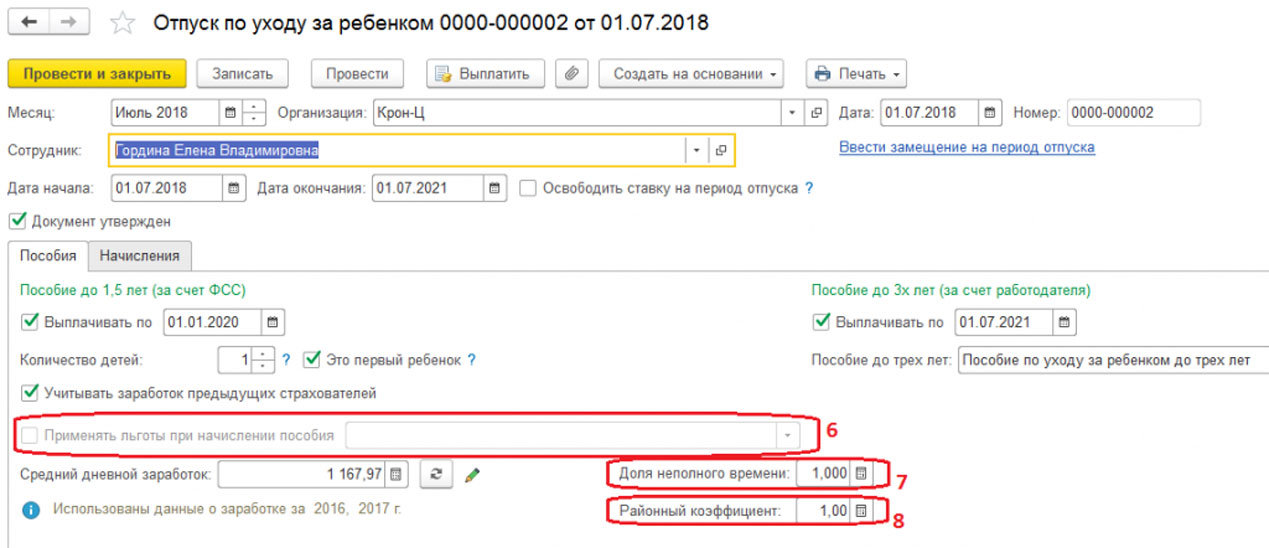This screenshot has width=1269, height=548.
Task: Open calendar for Дата окончания
Action: [495, 187]
